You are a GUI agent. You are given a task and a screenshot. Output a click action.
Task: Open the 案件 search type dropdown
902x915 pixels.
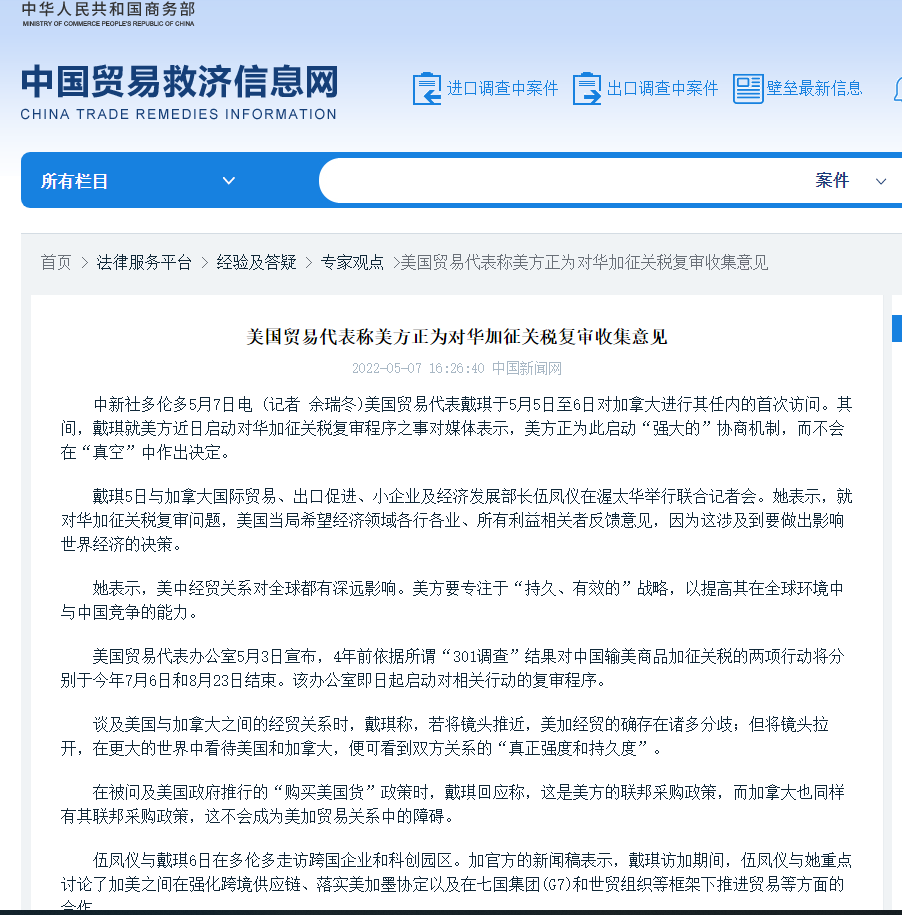(x=851, y=181)
